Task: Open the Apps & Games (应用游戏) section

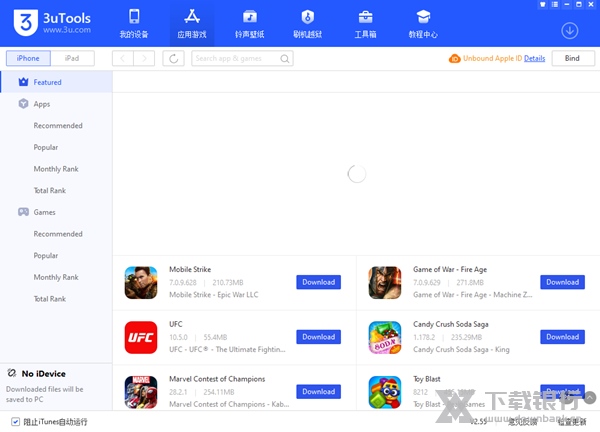Action: click(192, 24)
